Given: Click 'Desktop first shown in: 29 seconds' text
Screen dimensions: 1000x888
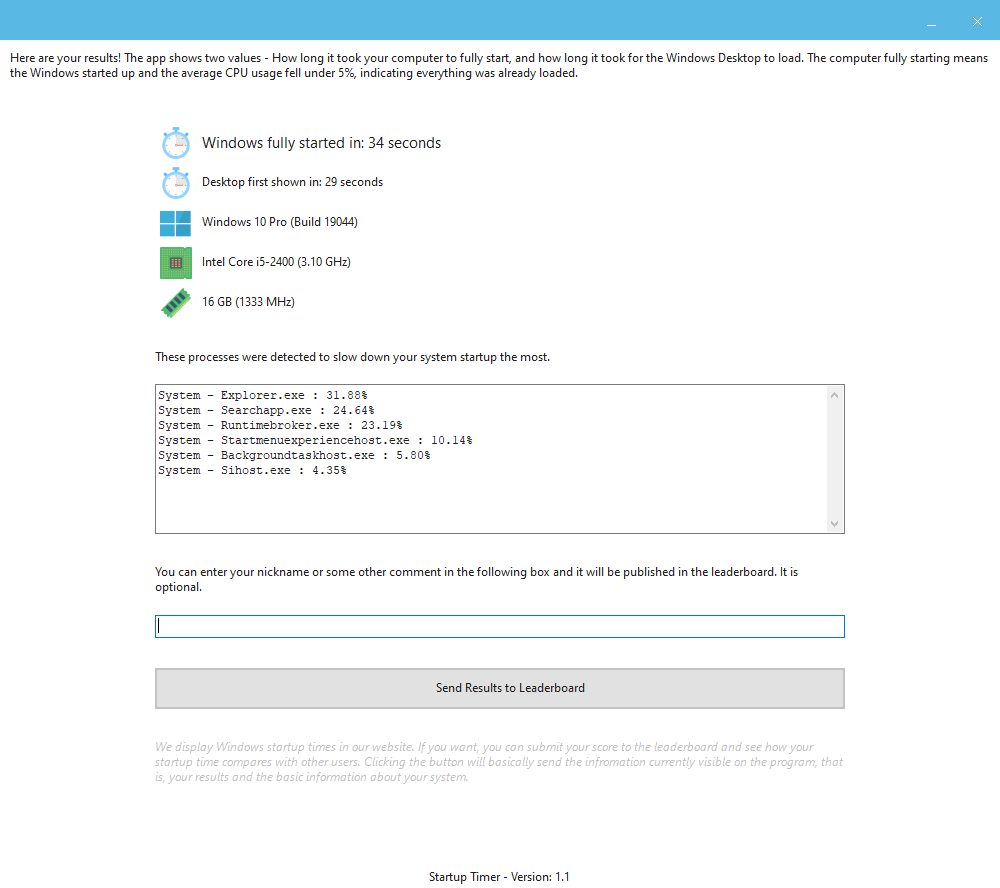Looking at the screenshot, I should coord(292,182).
